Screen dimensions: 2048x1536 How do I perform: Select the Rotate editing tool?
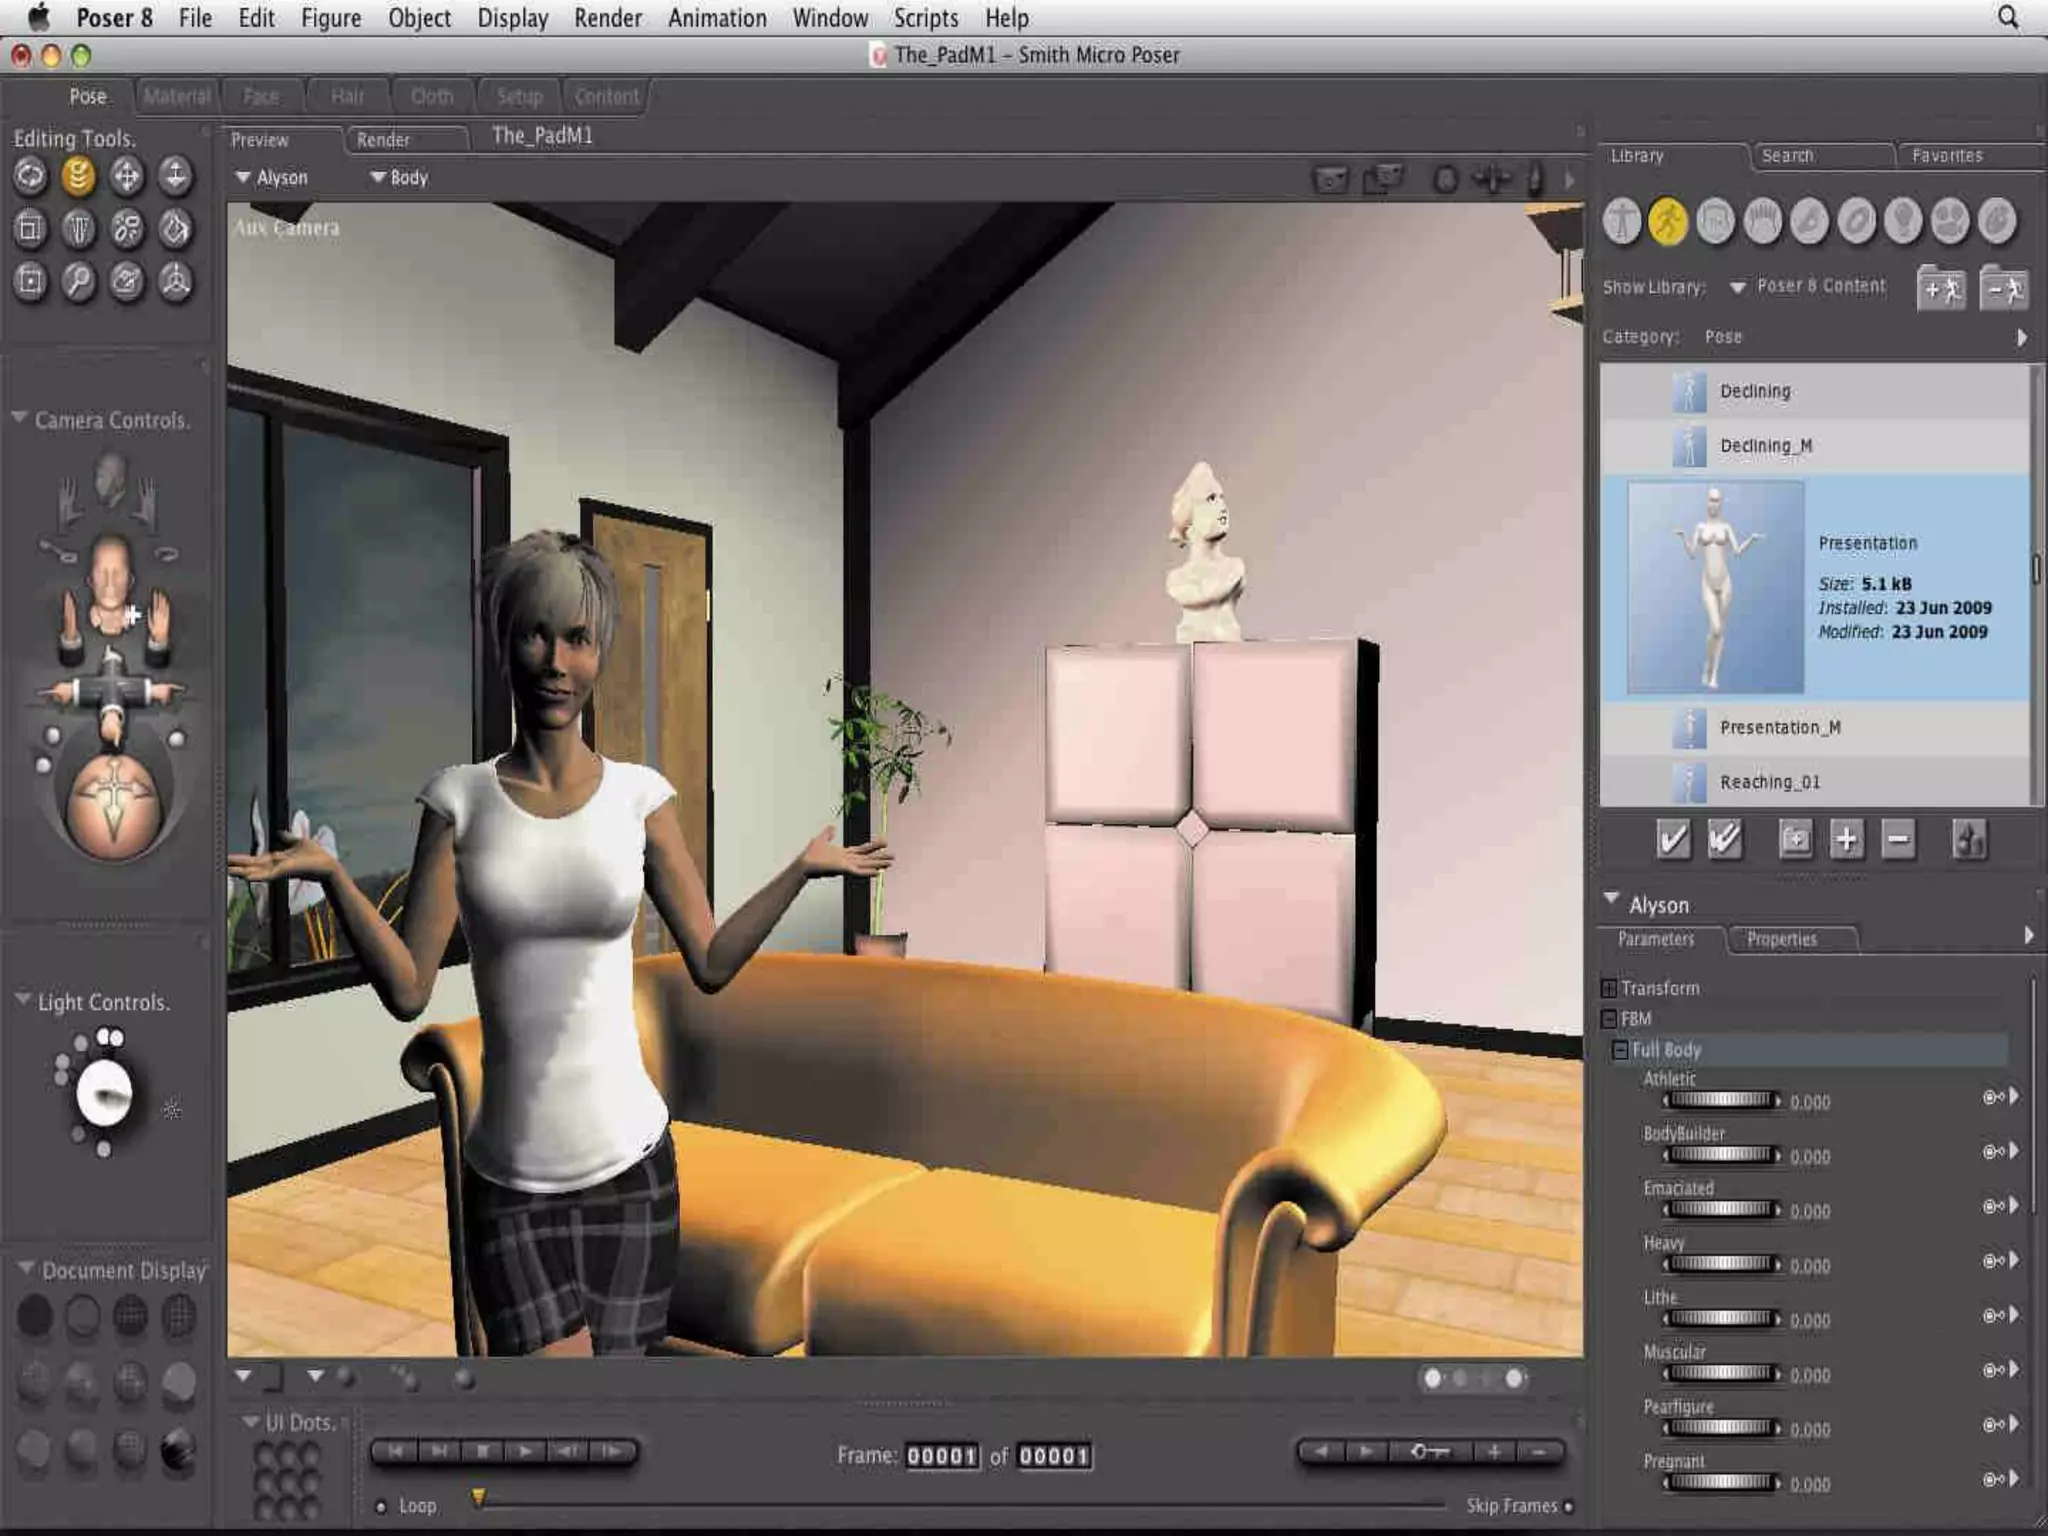(30, 177)
